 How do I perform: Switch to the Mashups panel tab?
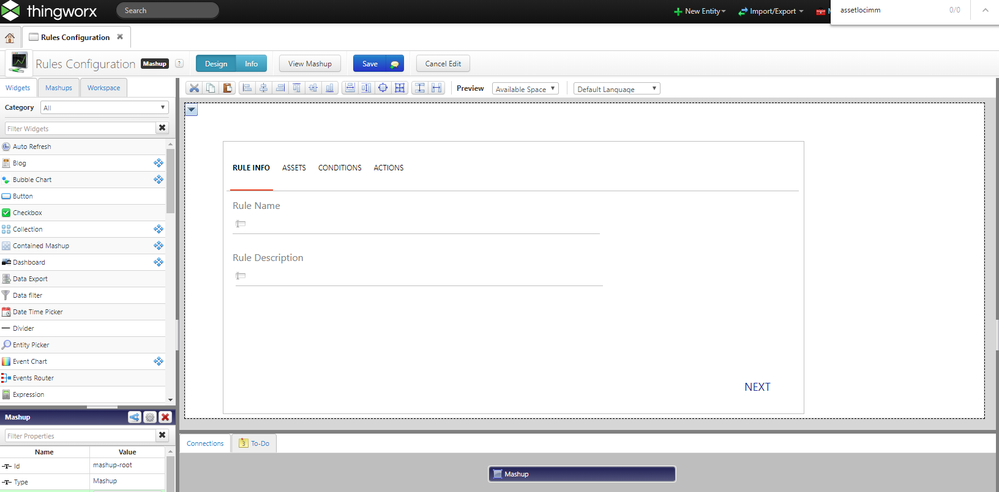point(59,88)
